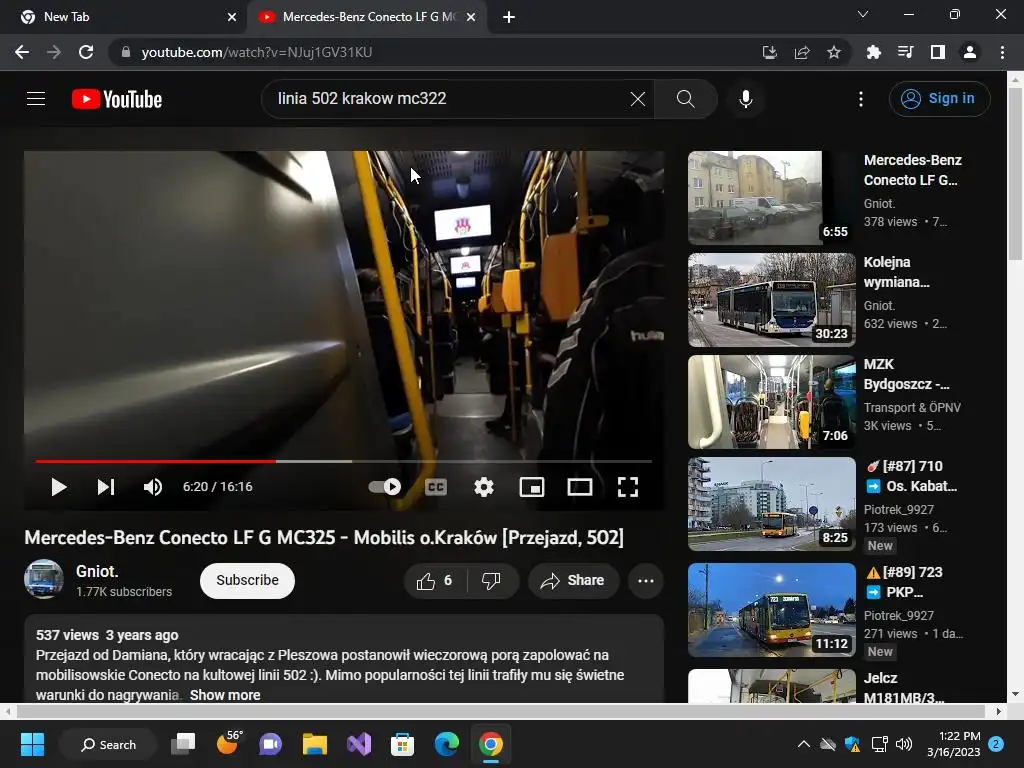The height and width of the screenshot is (768, 1024).
Task: Start voice search with the microphone
Action: pyautogui.click(x=746, y=99)
